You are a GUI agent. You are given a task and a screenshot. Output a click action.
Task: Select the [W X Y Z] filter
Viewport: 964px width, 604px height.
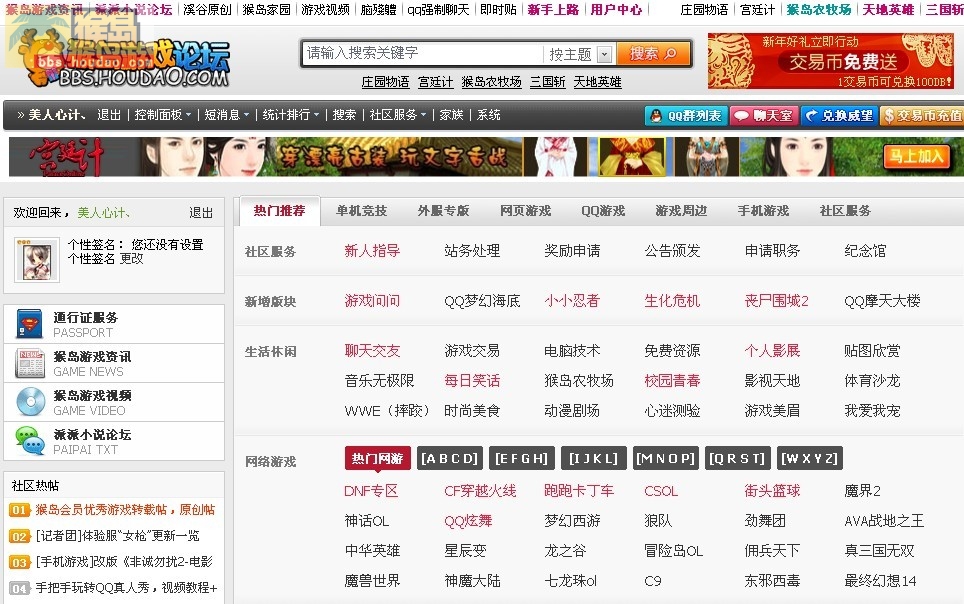[x=810, y=458]
